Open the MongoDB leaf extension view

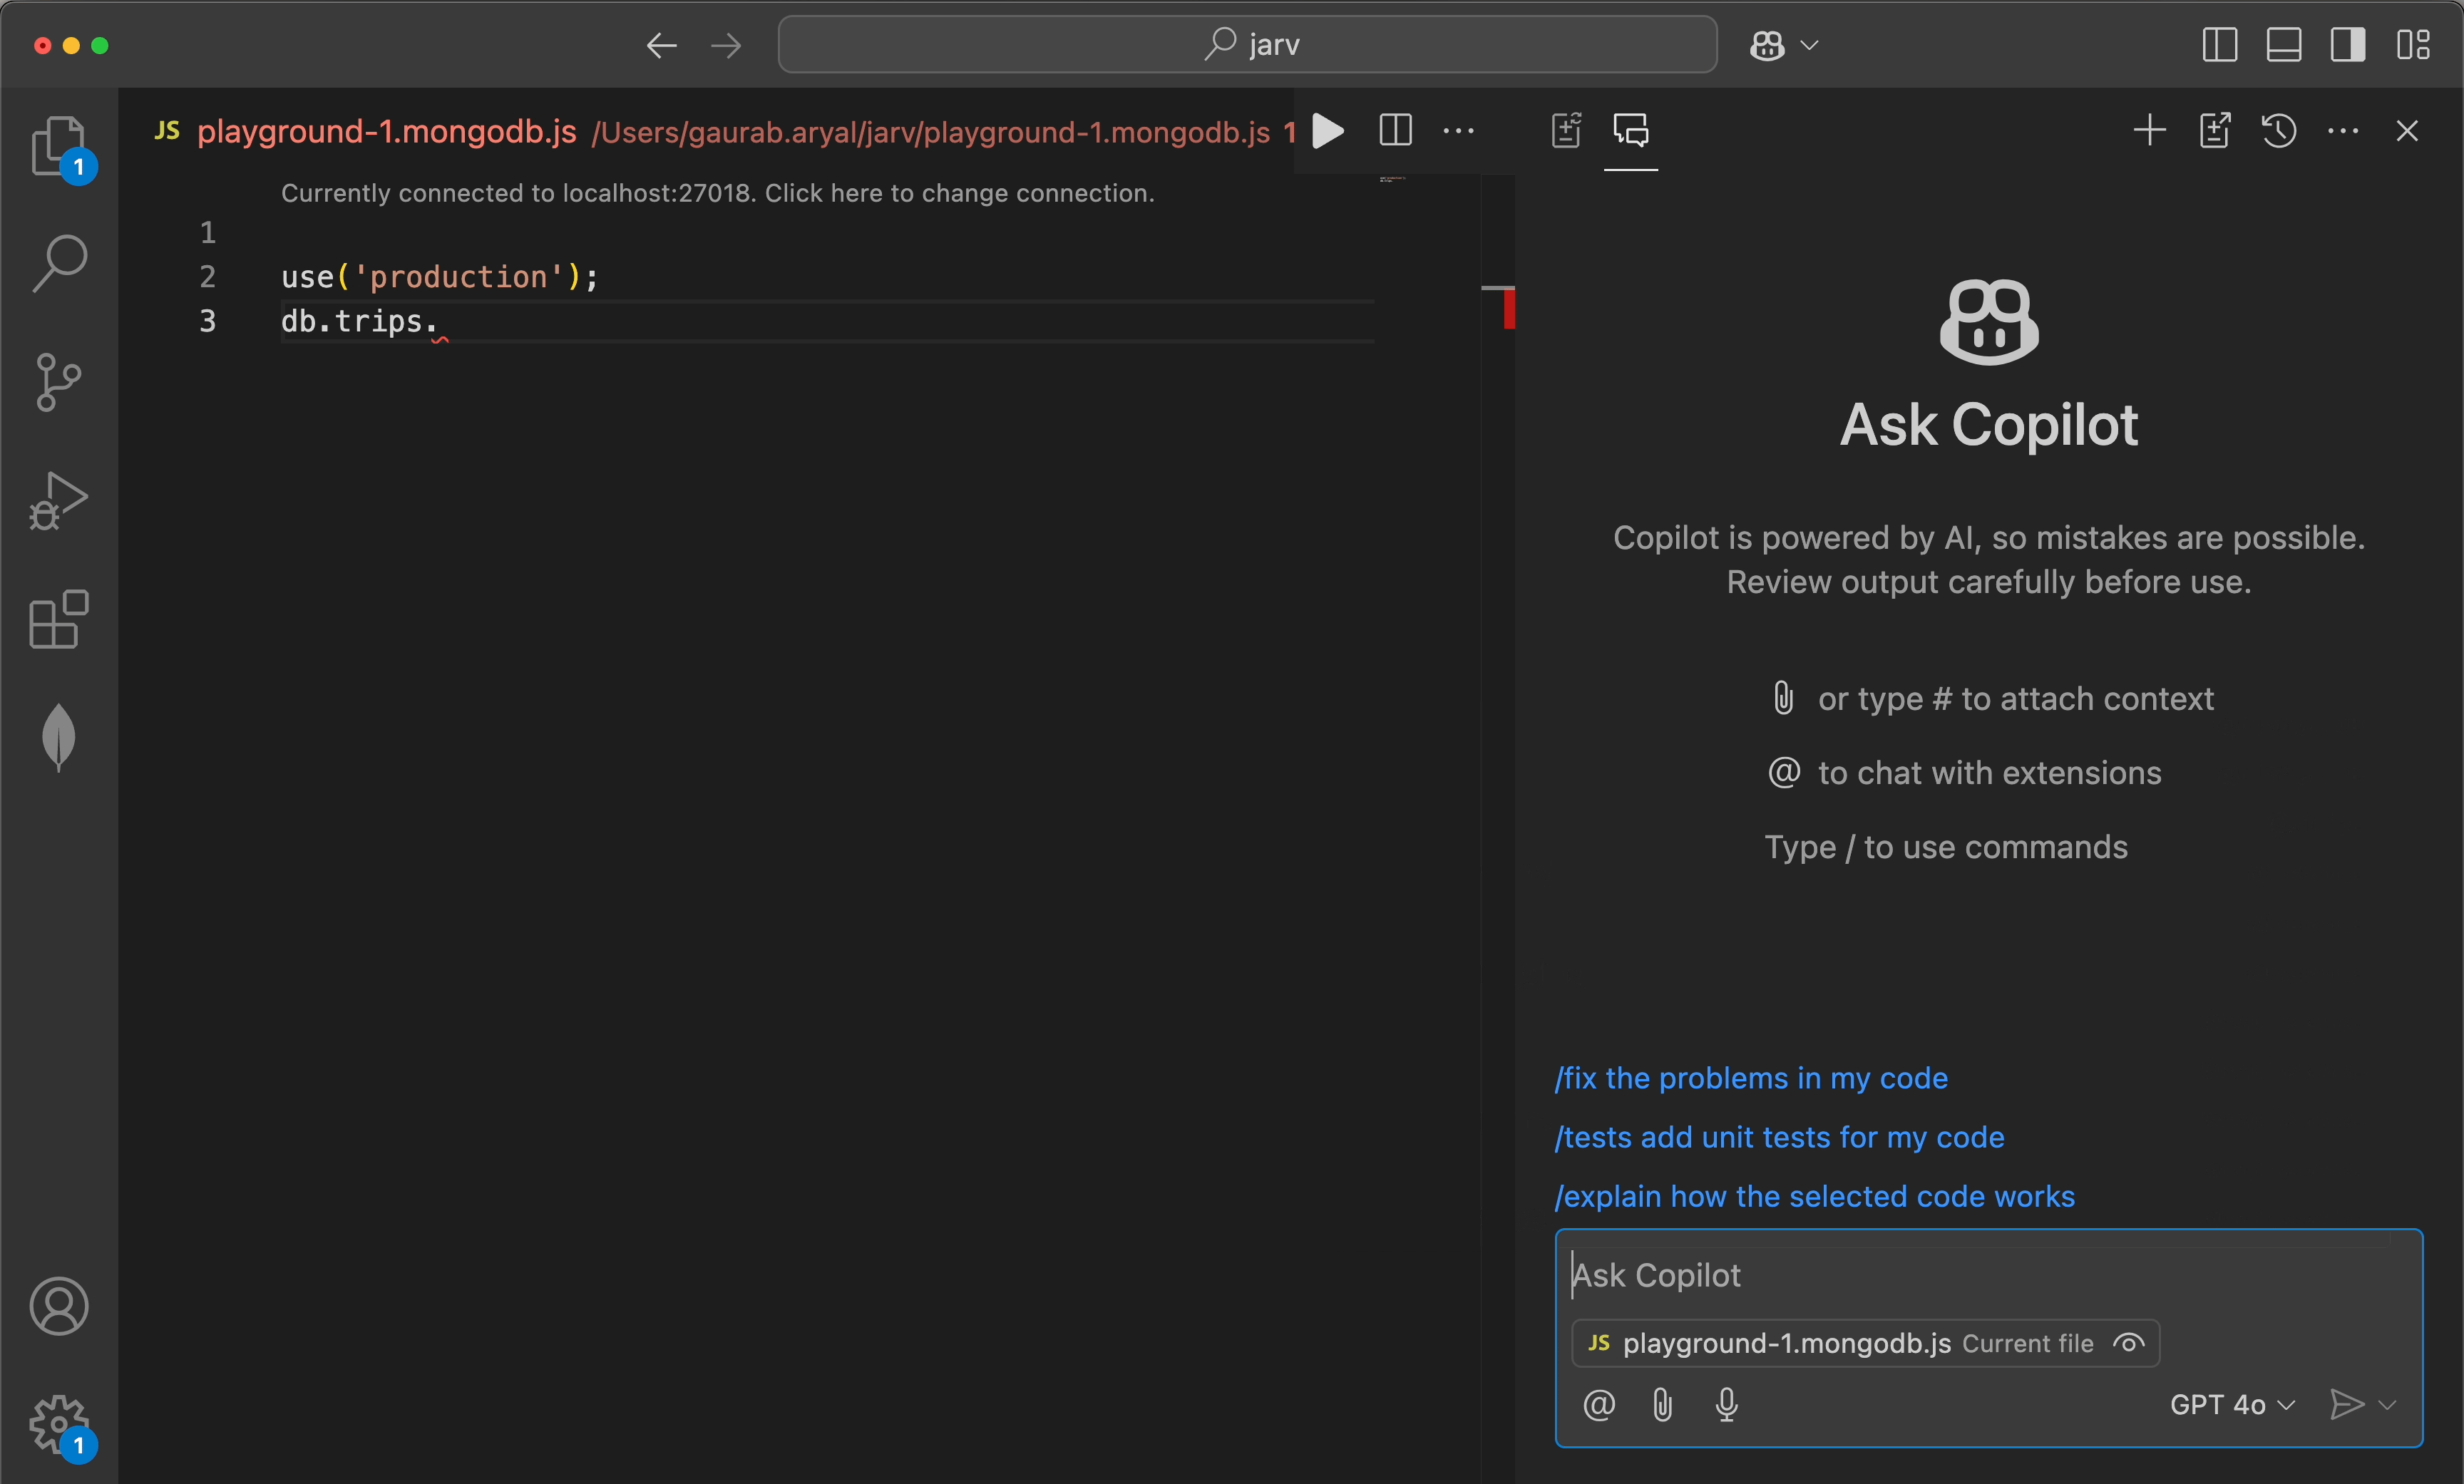[59, 738]
